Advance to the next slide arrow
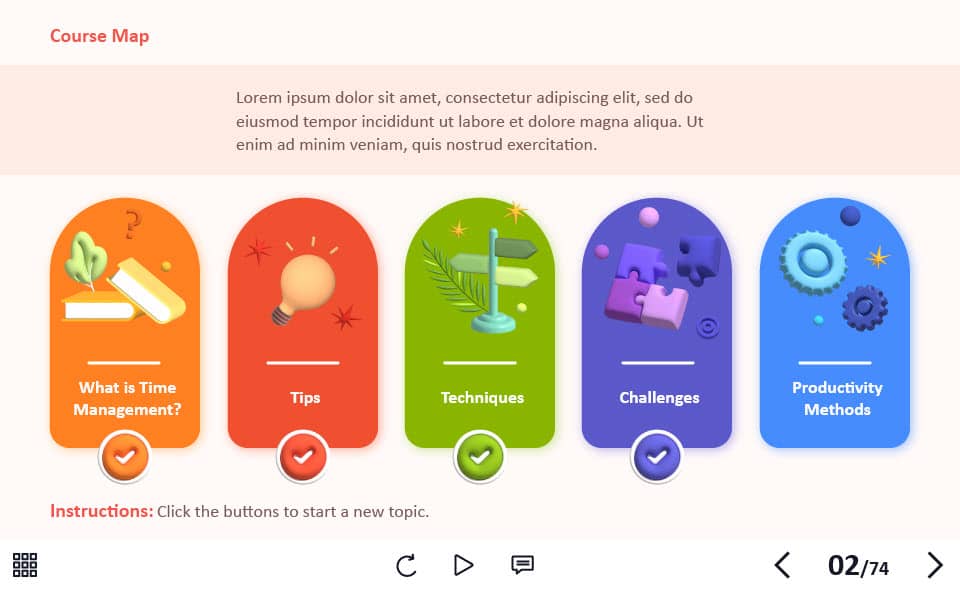 (x=934, y=565)
